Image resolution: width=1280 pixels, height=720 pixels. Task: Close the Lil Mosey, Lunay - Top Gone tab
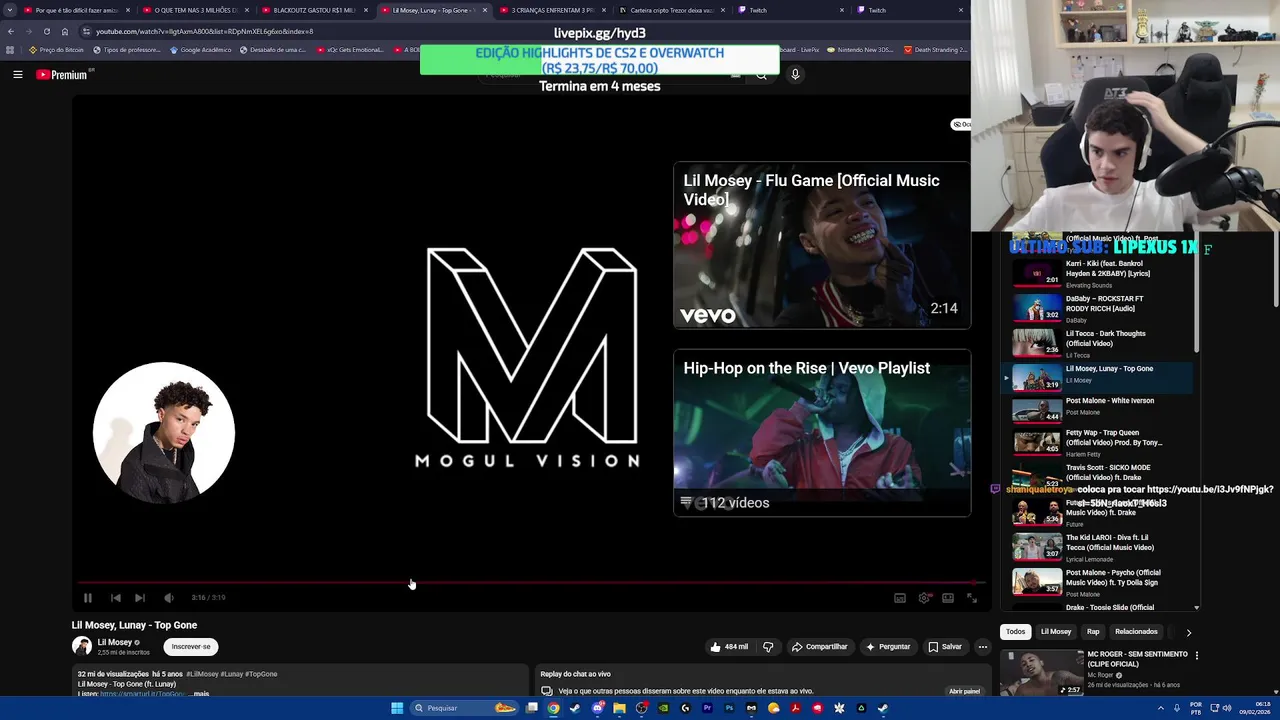485,10
